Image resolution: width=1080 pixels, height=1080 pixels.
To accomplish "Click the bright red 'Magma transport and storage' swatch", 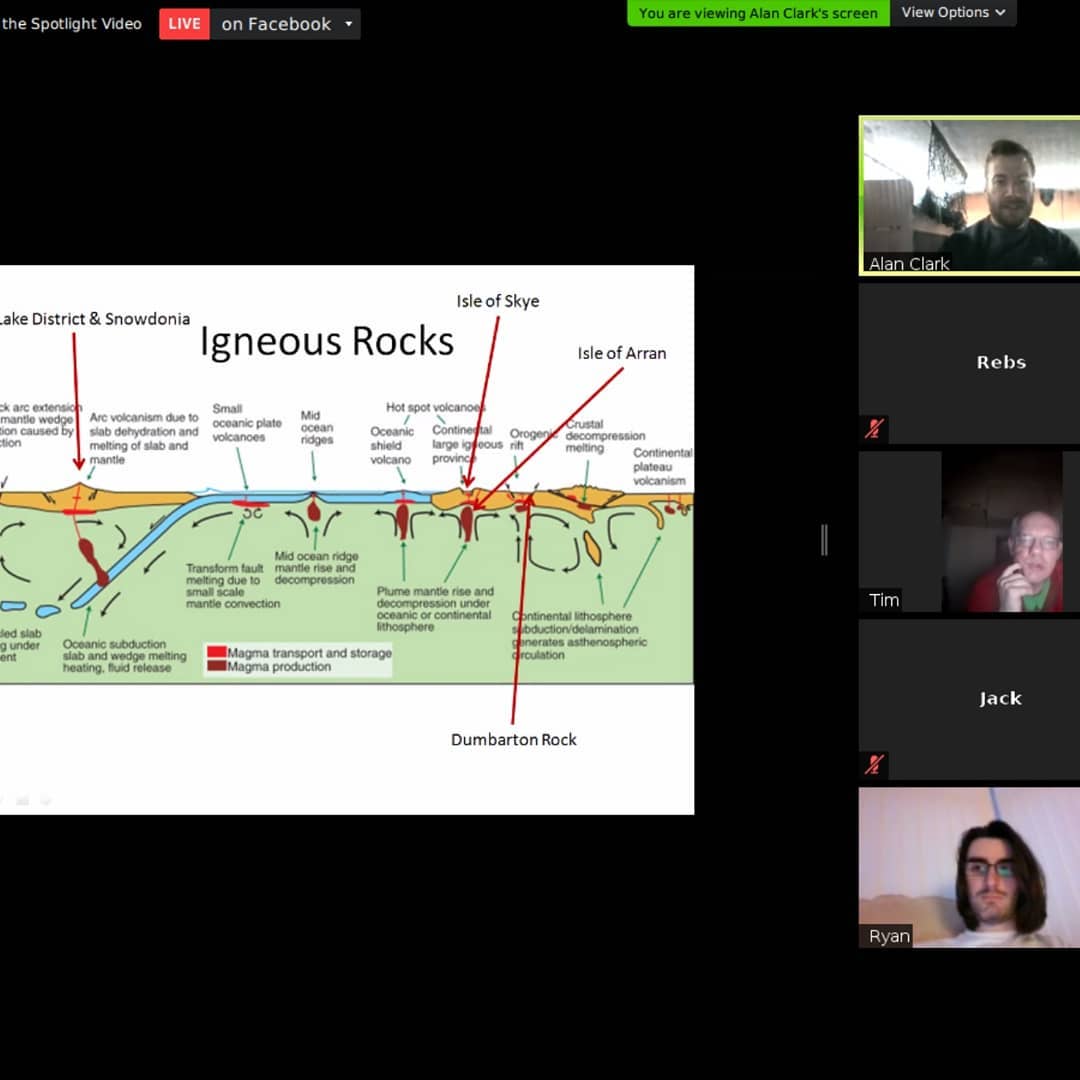I will point(216,652).
